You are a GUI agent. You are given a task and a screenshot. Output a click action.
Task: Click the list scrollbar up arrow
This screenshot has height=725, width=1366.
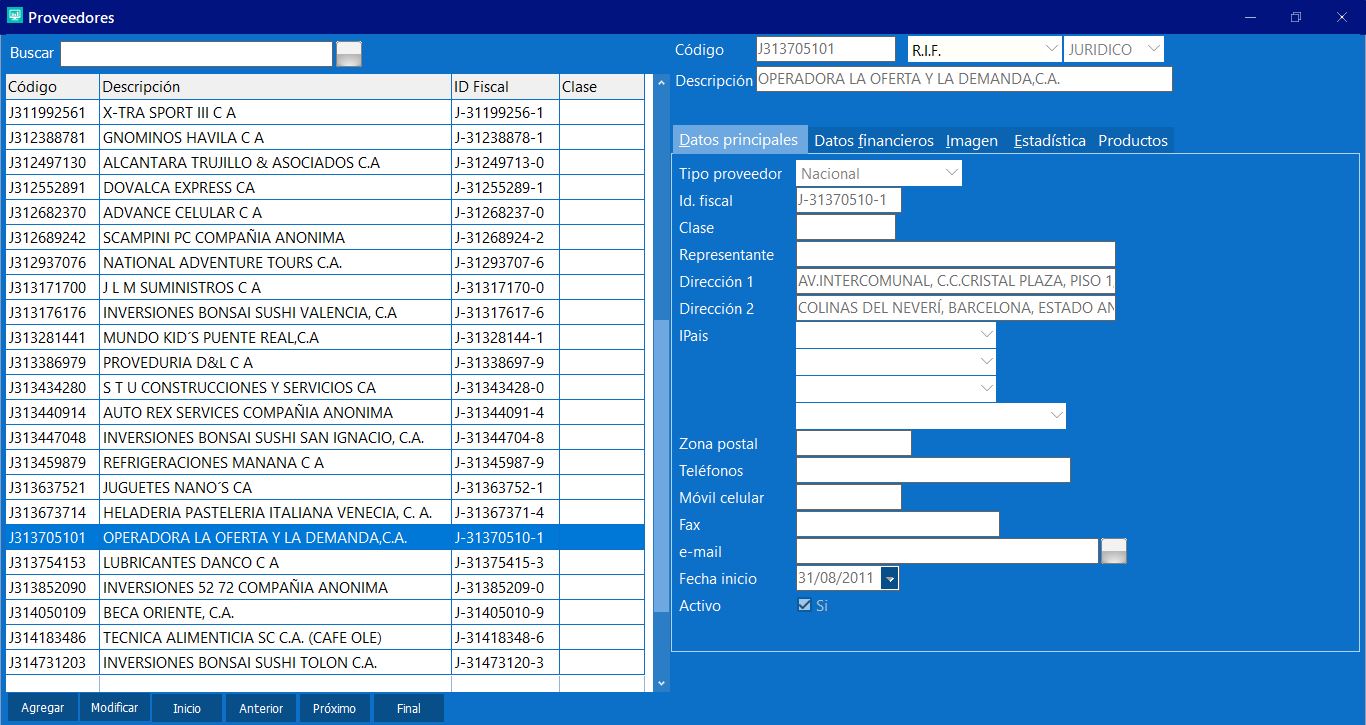coord(660,83)
